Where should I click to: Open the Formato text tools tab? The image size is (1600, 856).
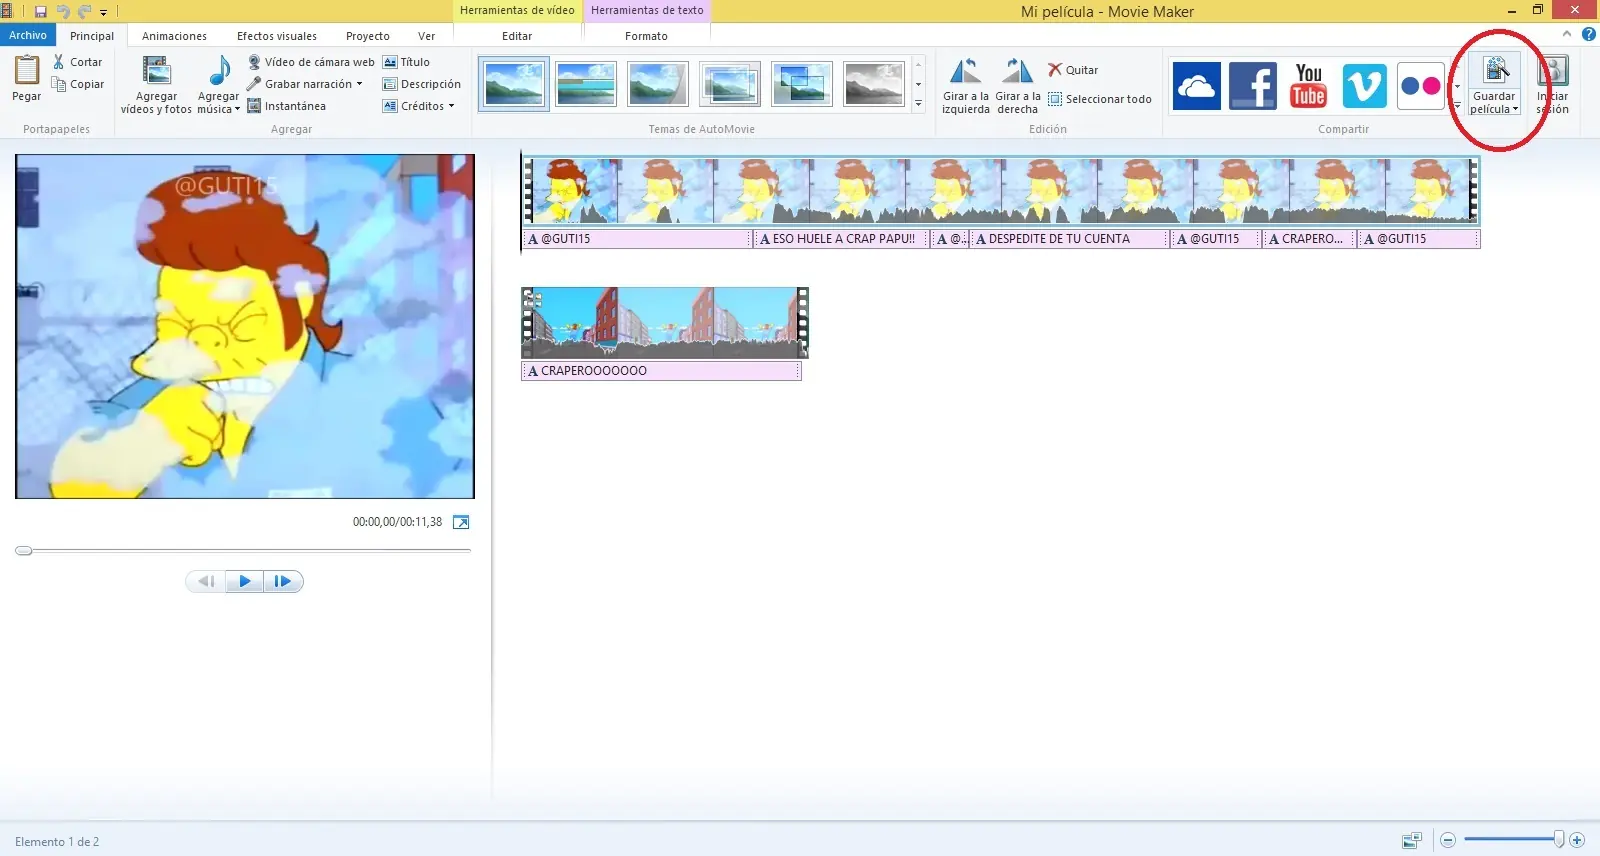[x=646, y=36]
